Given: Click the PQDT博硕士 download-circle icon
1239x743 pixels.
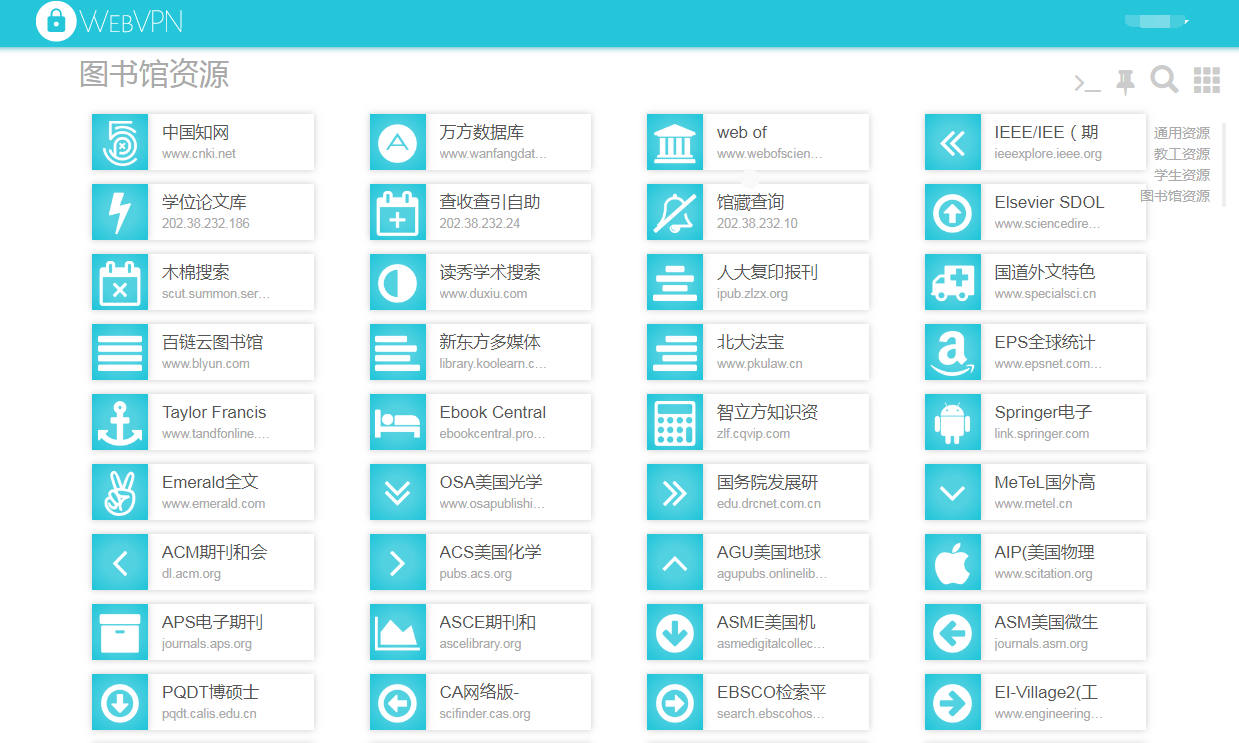Looking at the screenshot, I should point(120,702).
